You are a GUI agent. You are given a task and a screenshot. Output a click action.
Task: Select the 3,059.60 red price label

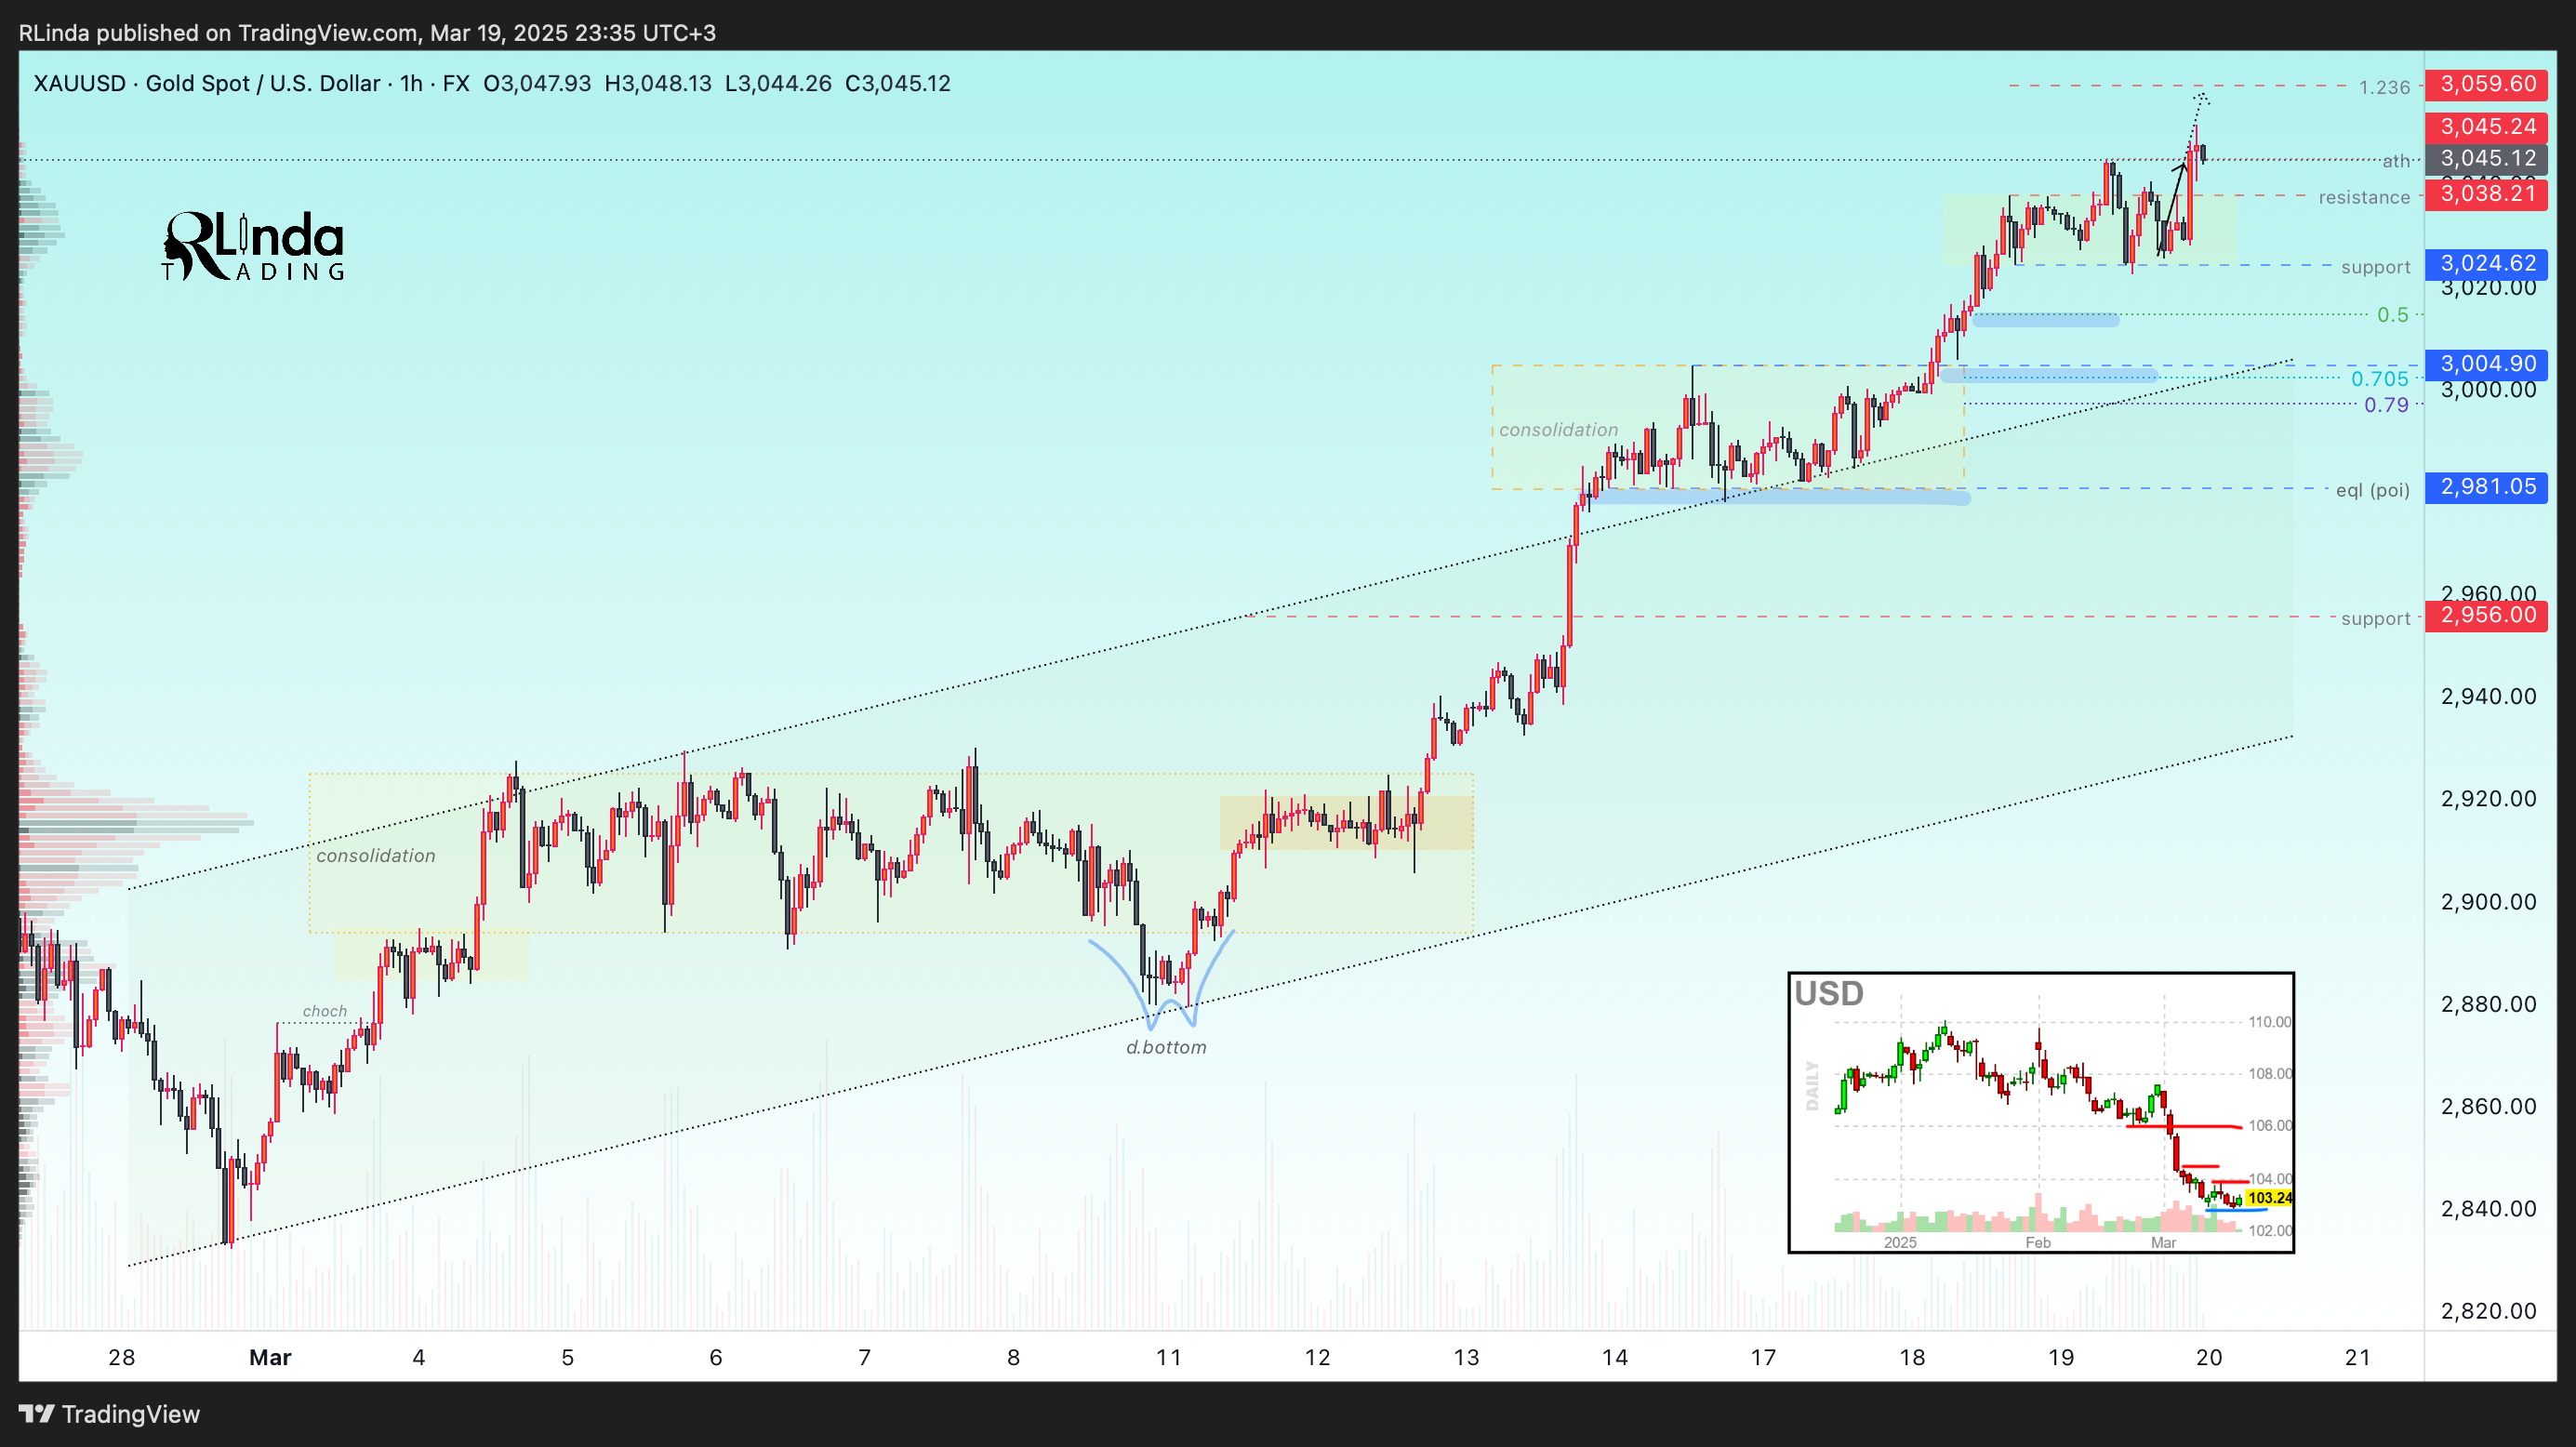click(x=2486, y=84)
